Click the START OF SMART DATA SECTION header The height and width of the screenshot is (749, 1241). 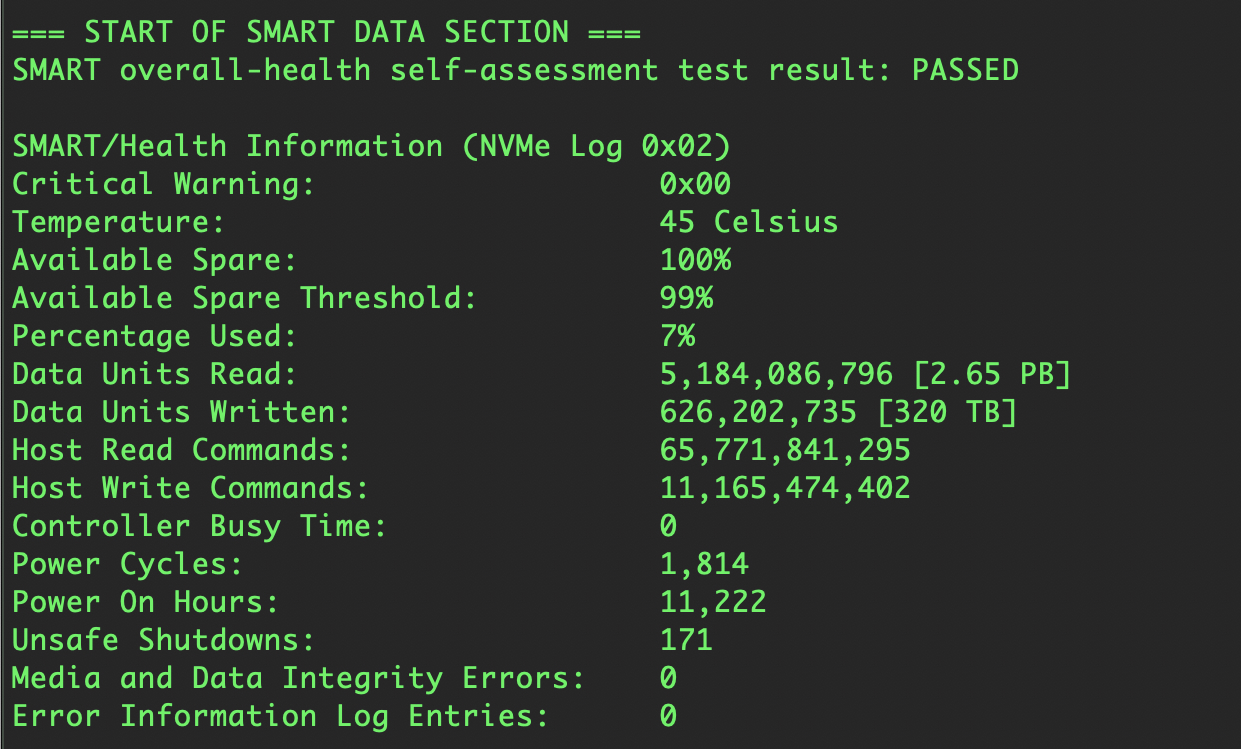(x=326, y=32)
